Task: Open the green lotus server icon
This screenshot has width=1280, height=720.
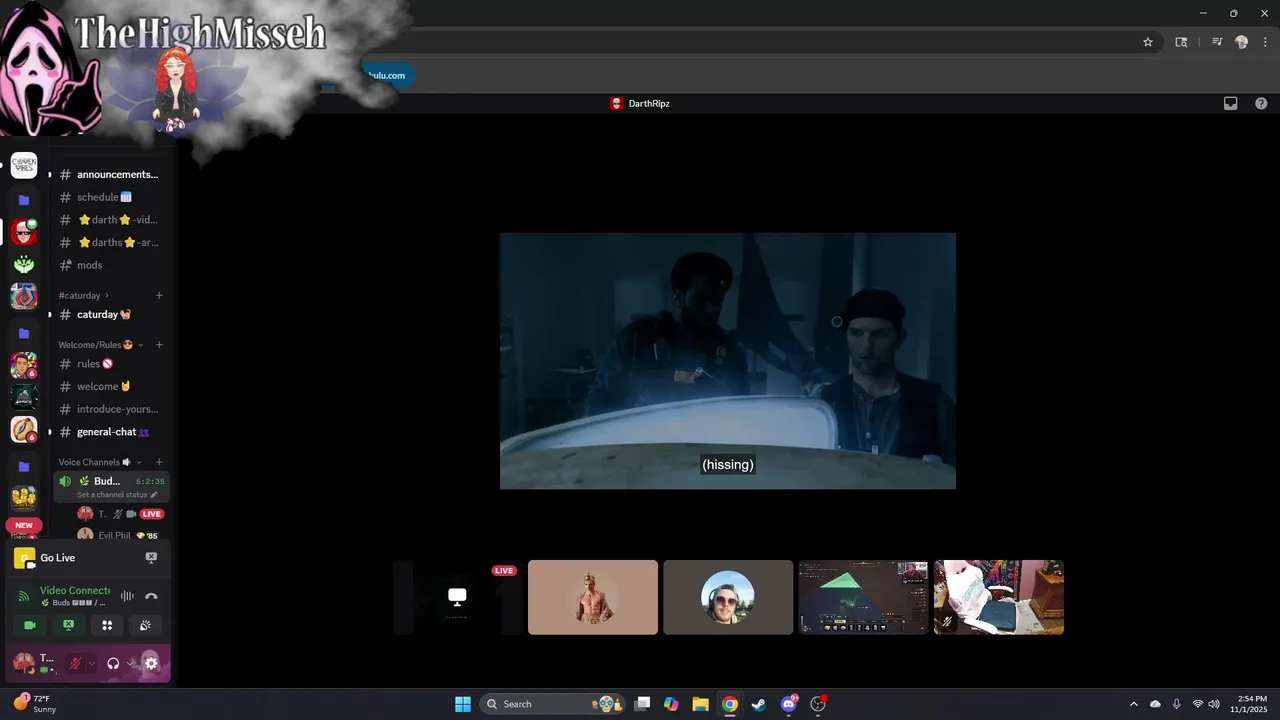Action: (x=24, y=264)
